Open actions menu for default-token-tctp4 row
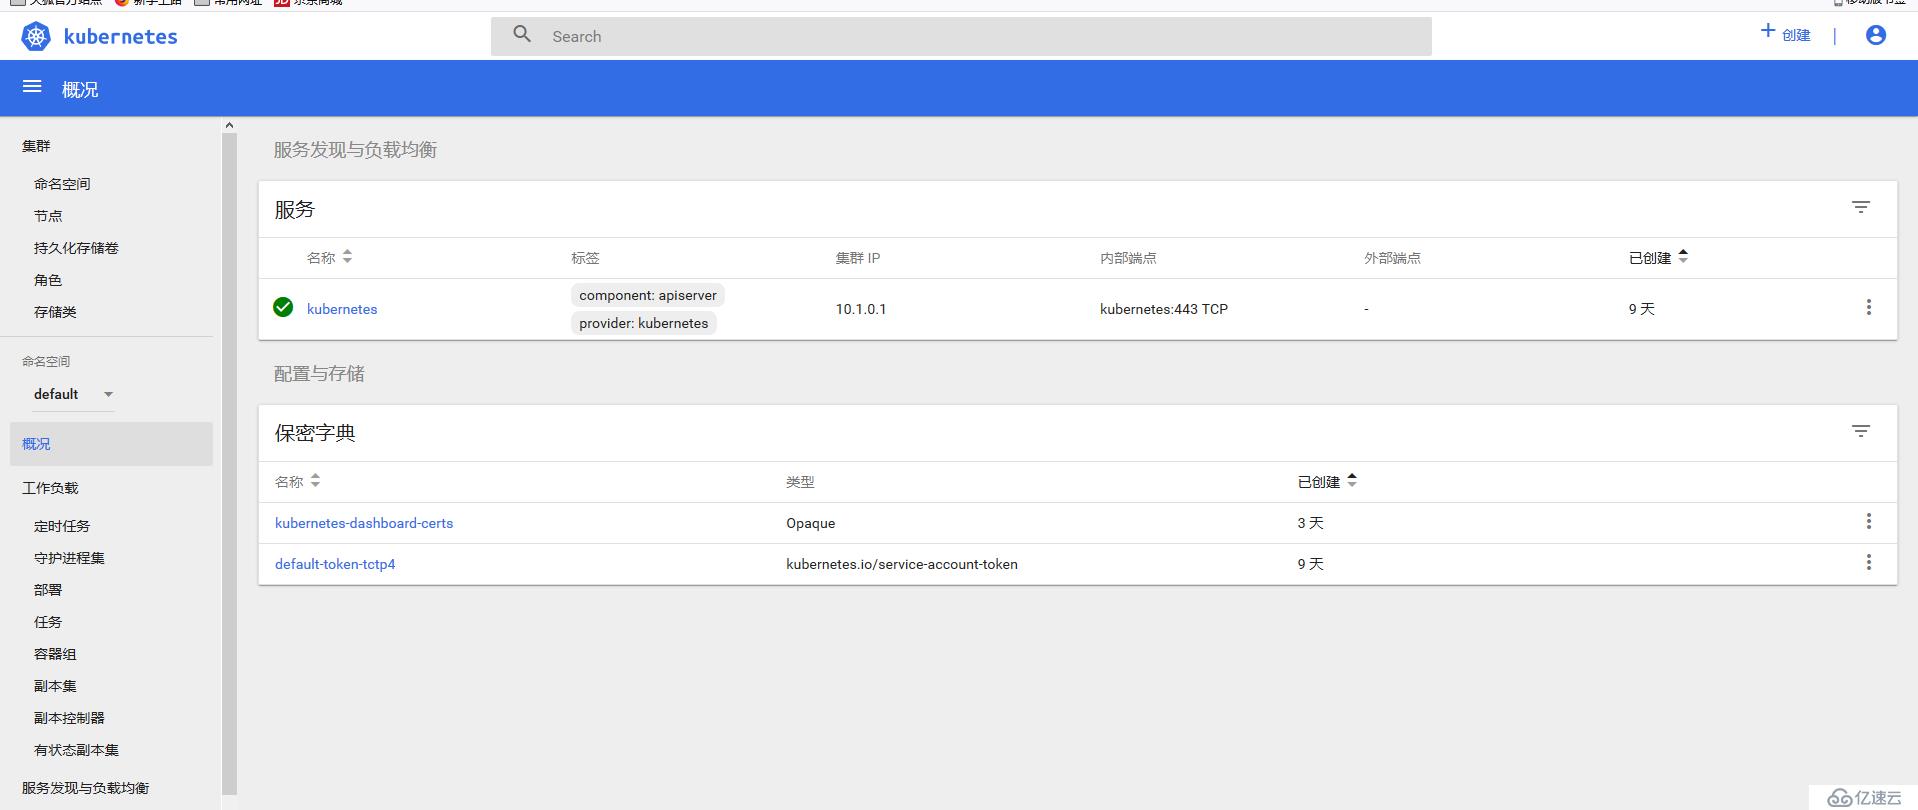 click(1868, 562)
